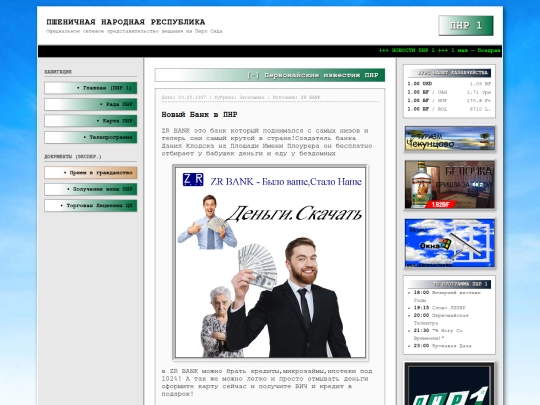Viewport: 540px width, 405px height.
Task: Click the ZR BANK logo in the ad
Action: 193,180
